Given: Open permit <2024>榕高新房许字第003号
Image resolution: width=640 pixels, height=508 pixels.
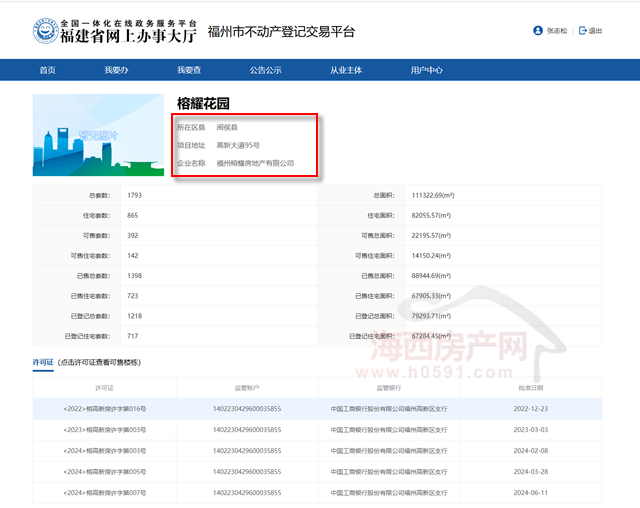Looking at the screenshot, I should 104,450.
